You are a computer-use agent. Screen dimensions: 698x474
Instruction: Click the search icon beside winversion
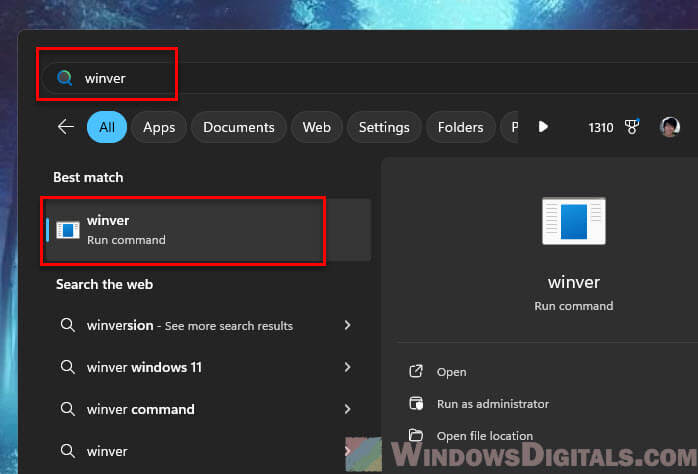68,325
